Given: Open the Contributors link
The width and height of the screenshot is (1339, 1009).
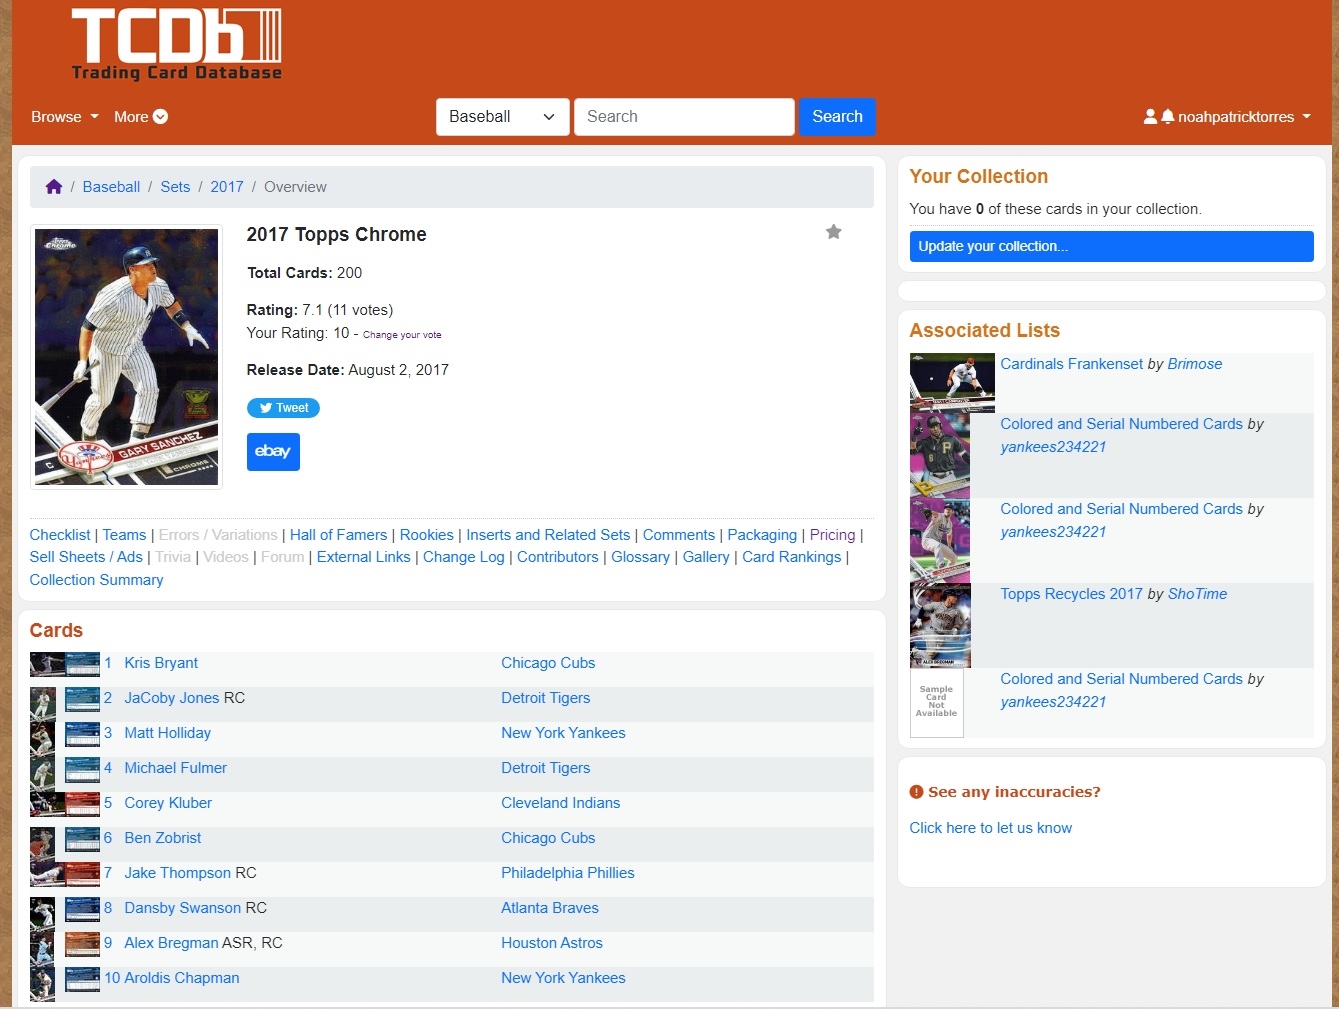Looking at the screenshot, I should coord(558,557).
